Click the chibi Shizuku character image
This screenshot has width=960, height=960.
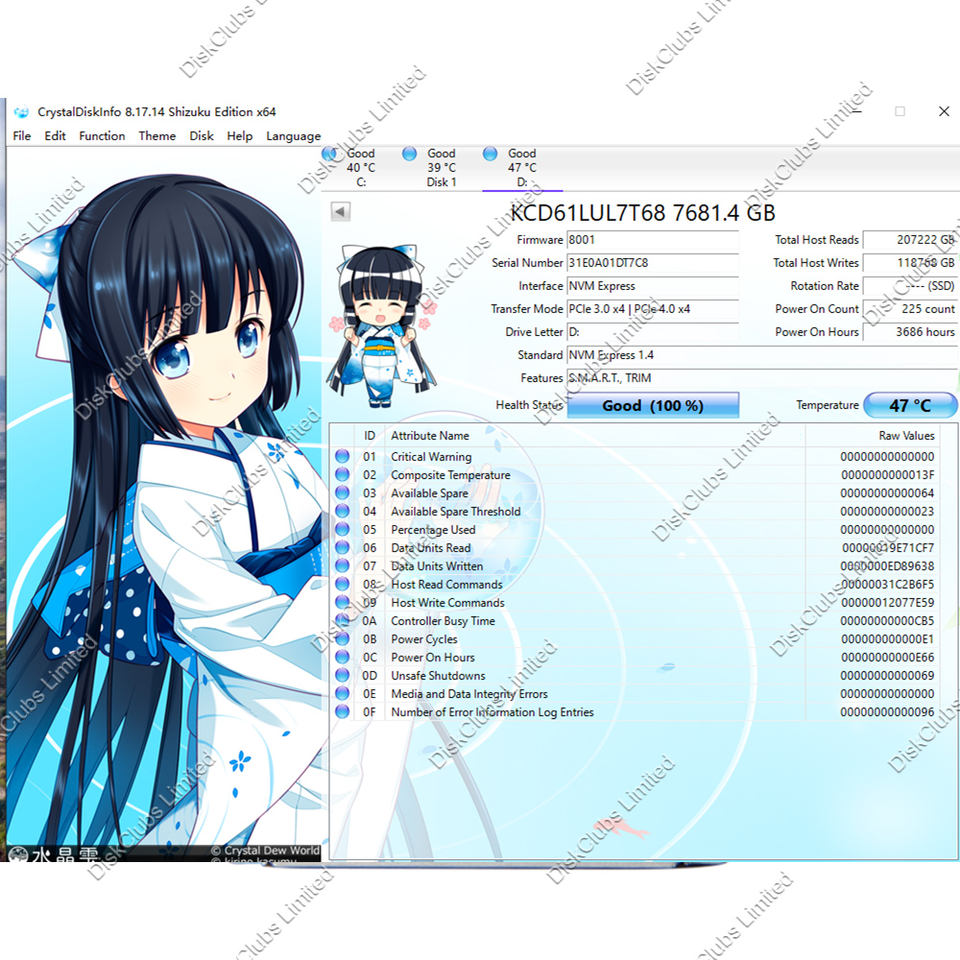381,326
